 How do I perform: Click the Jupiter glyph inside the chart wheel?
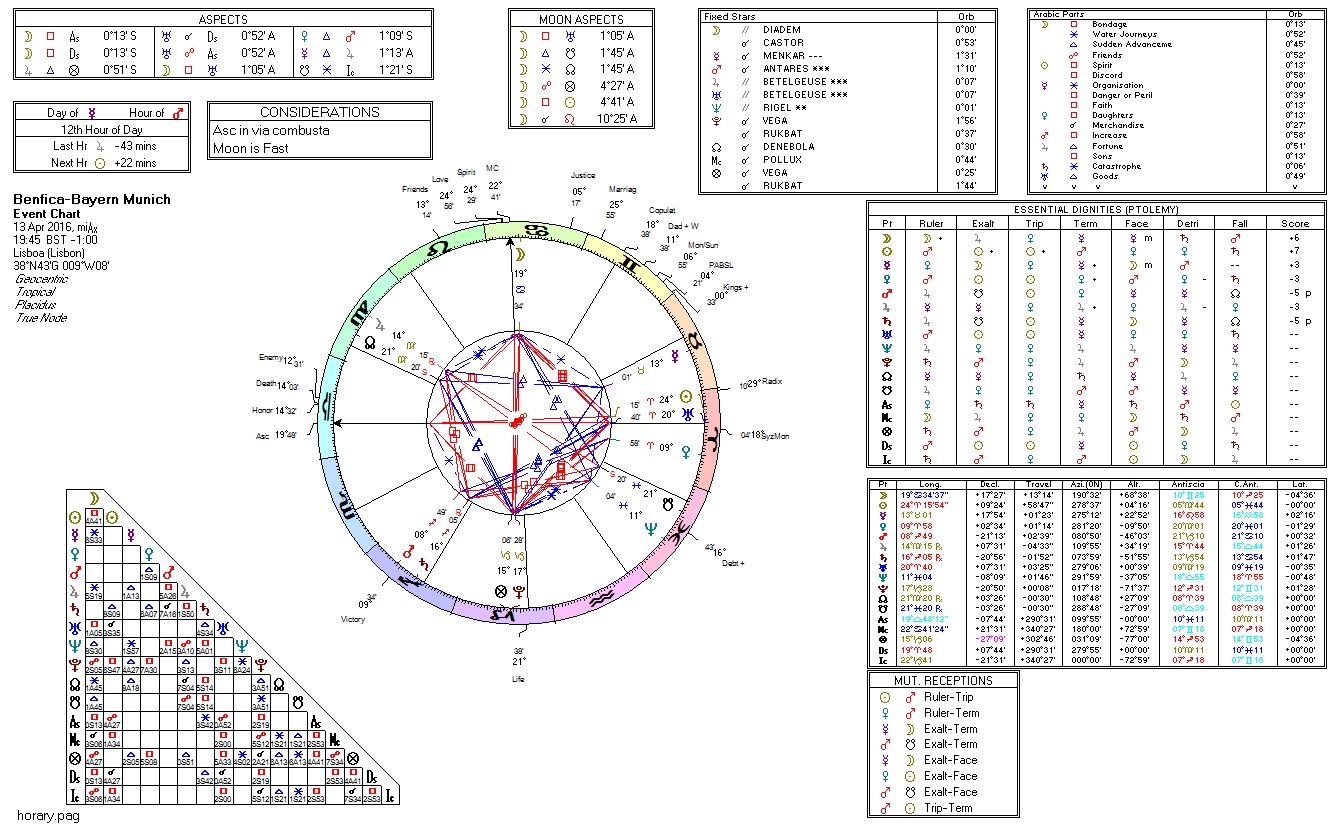[380, 324]
